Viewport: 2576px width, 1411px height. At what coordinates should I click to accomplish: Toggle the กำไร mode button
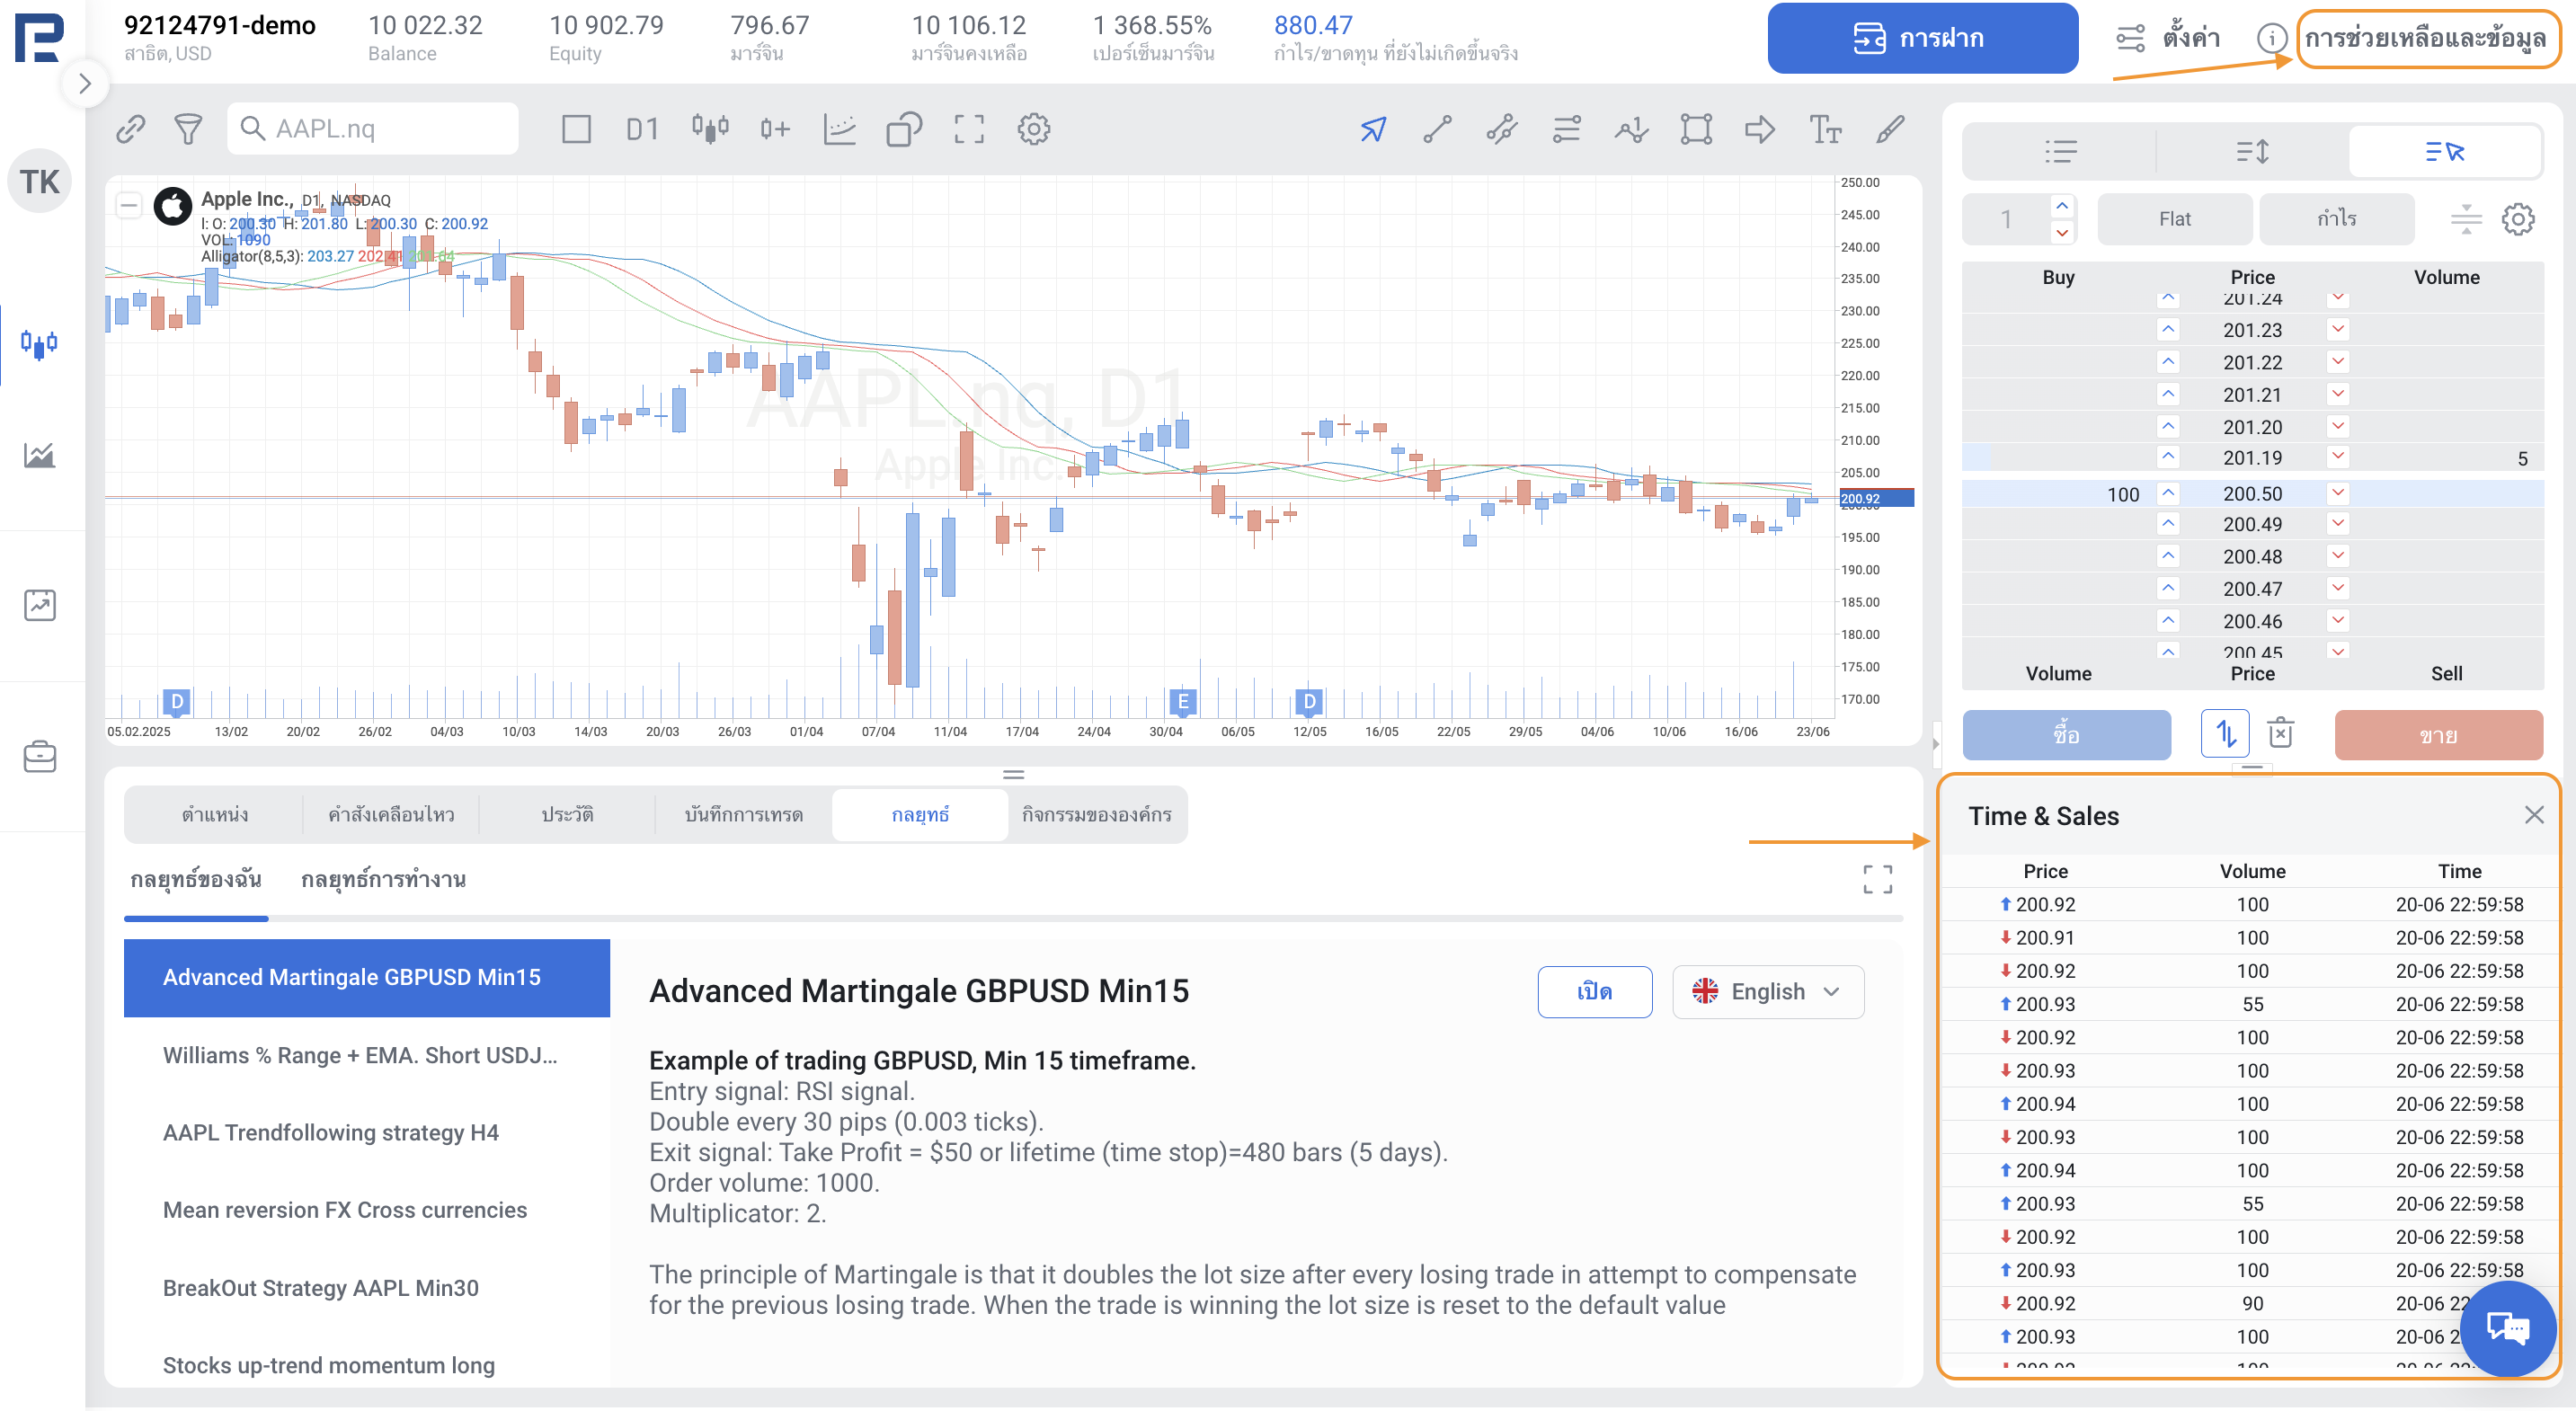(x=2336, y=219)
